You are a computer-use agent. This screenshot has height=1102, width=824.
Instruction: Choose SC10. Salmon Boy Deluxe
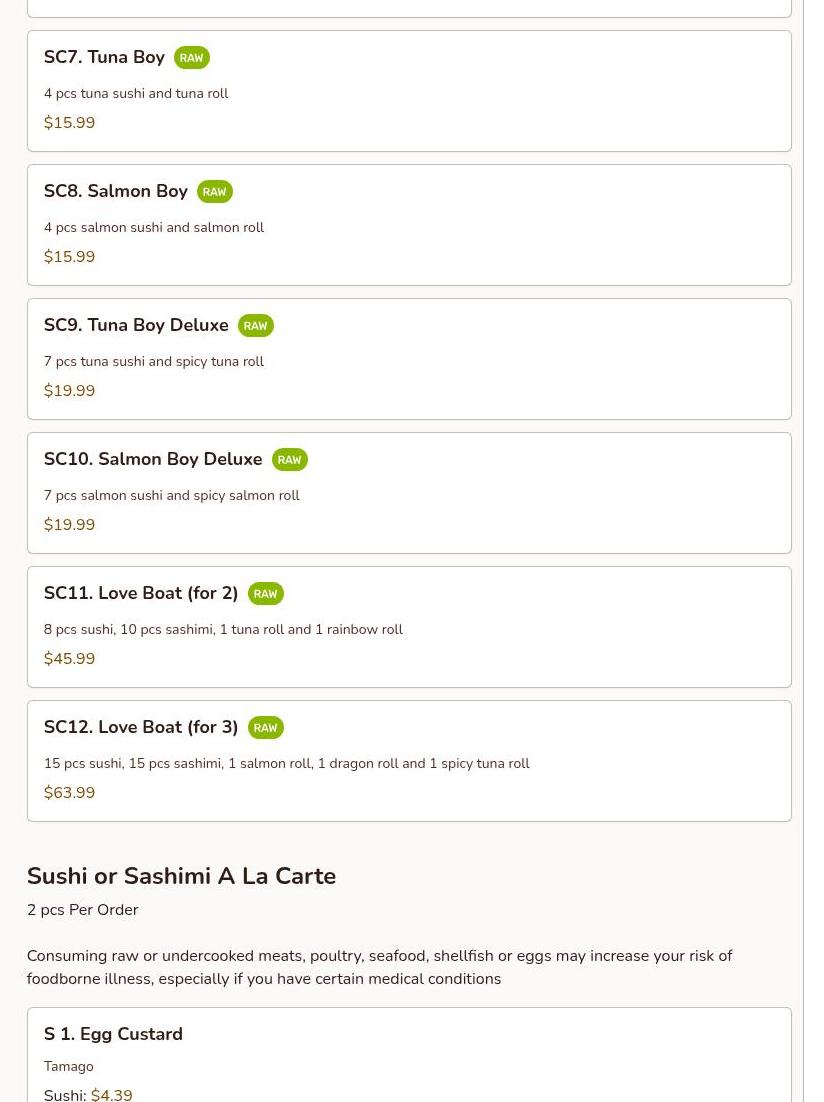[x=409, y=493]
